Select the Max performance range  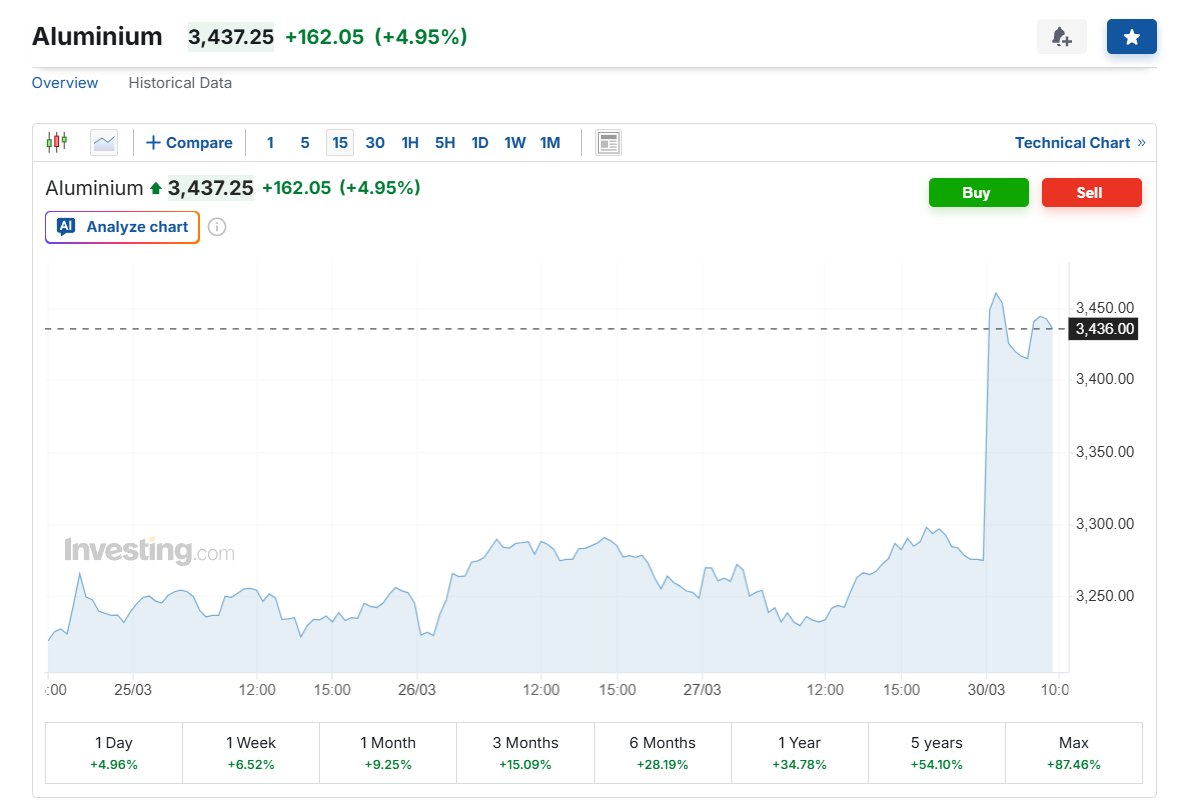pyautogui.click(x=1073, y=753)
